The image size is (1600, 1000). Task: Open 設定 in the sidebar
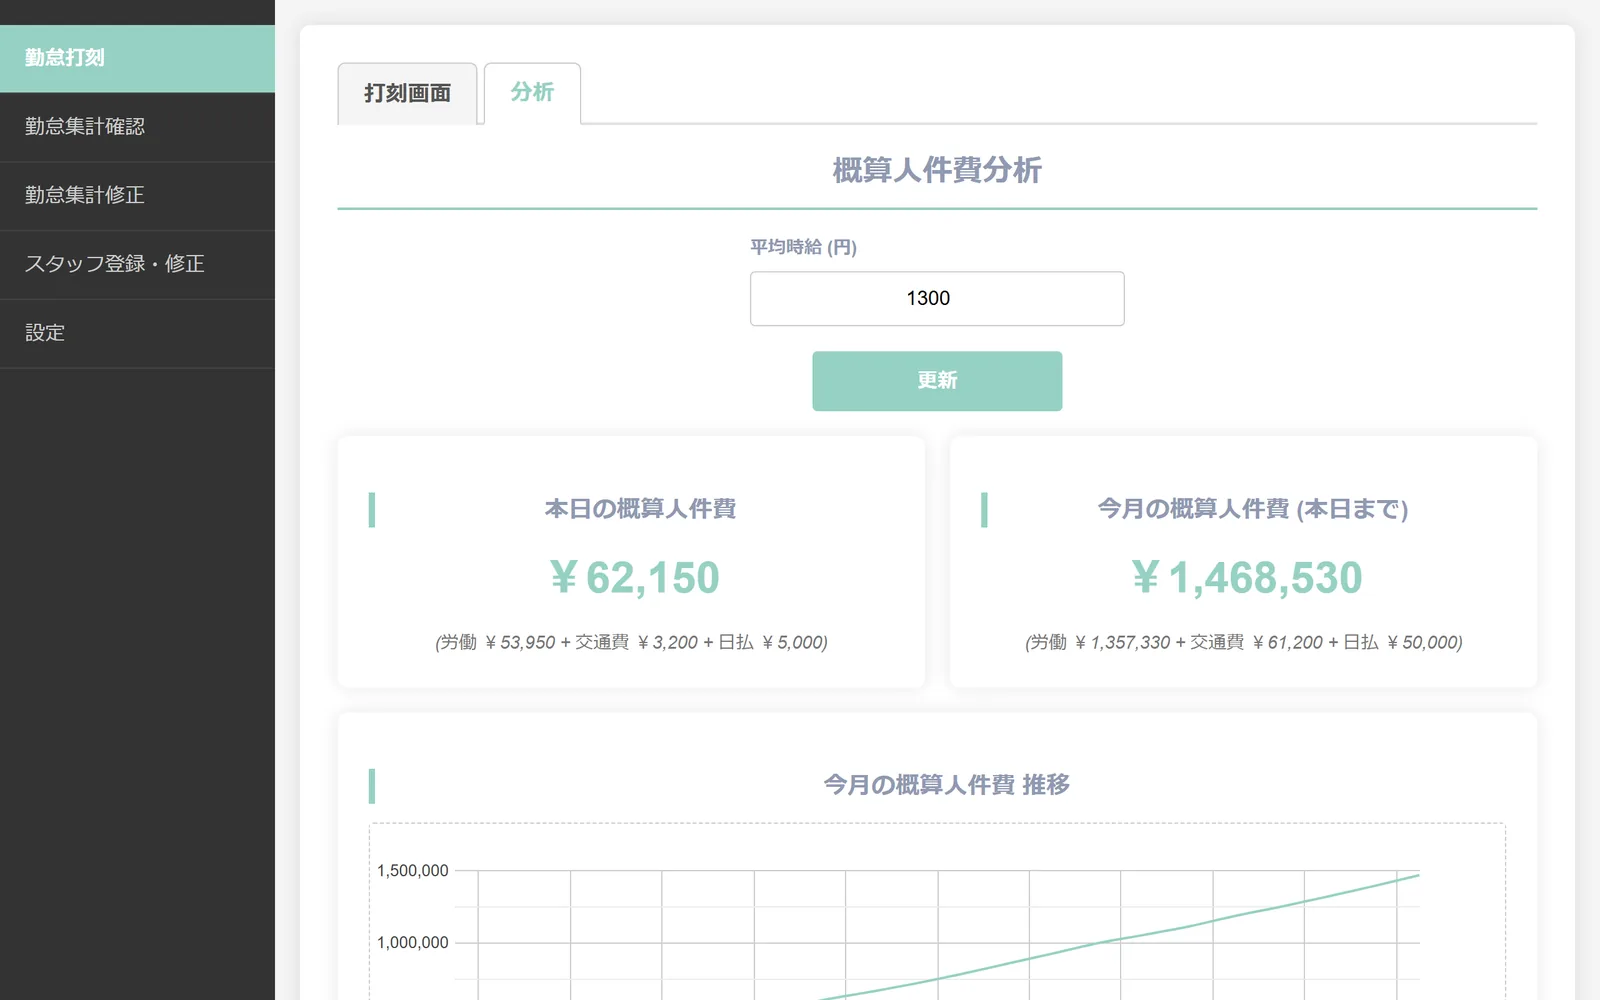click(x=137, y=333)
